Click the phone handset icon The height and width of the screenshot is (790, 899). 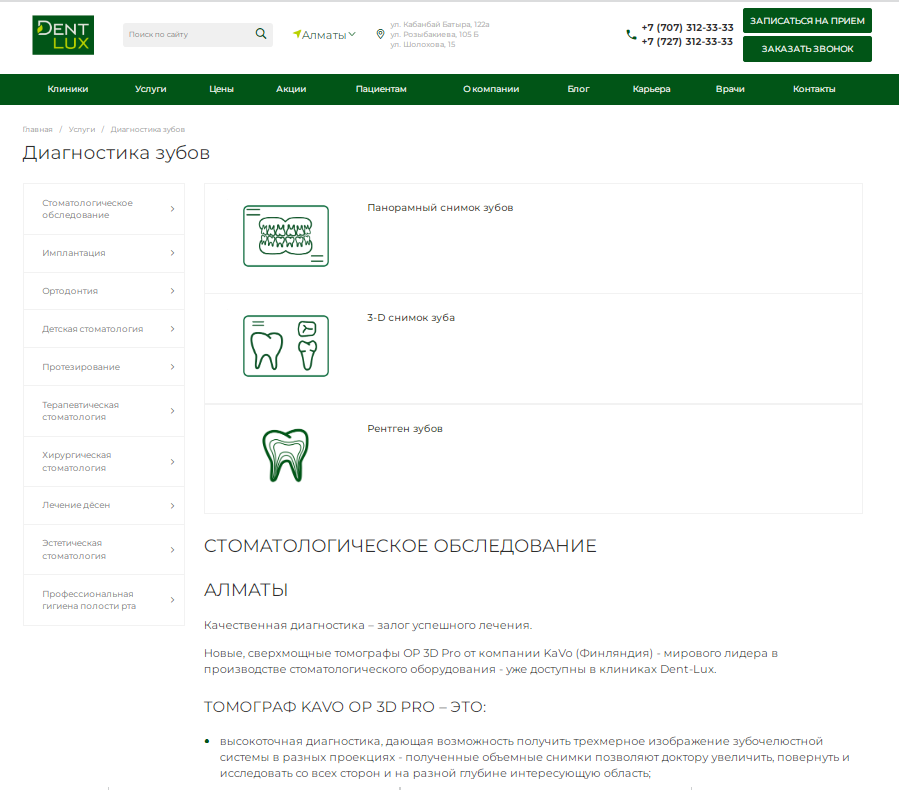[x=631, y=34]
